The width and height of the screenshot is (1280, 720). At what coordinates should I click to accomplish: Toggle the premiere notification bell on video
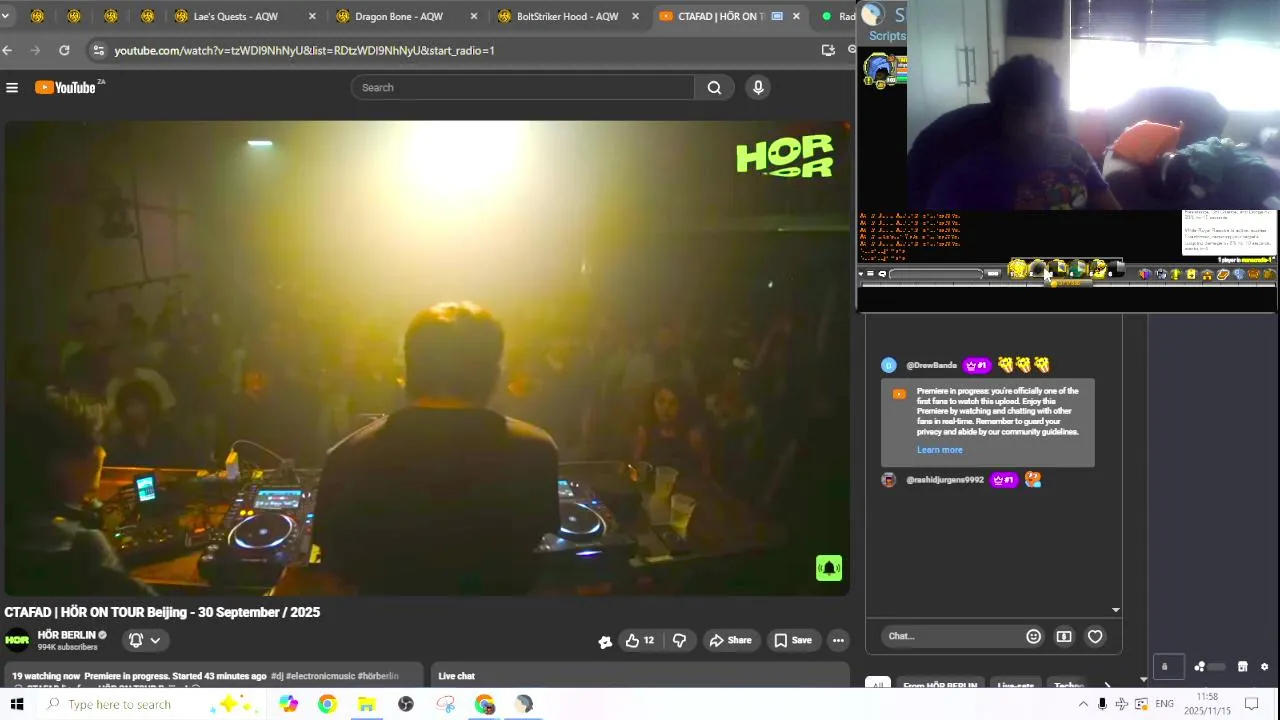pyautogui.click(x=829, y=568)
